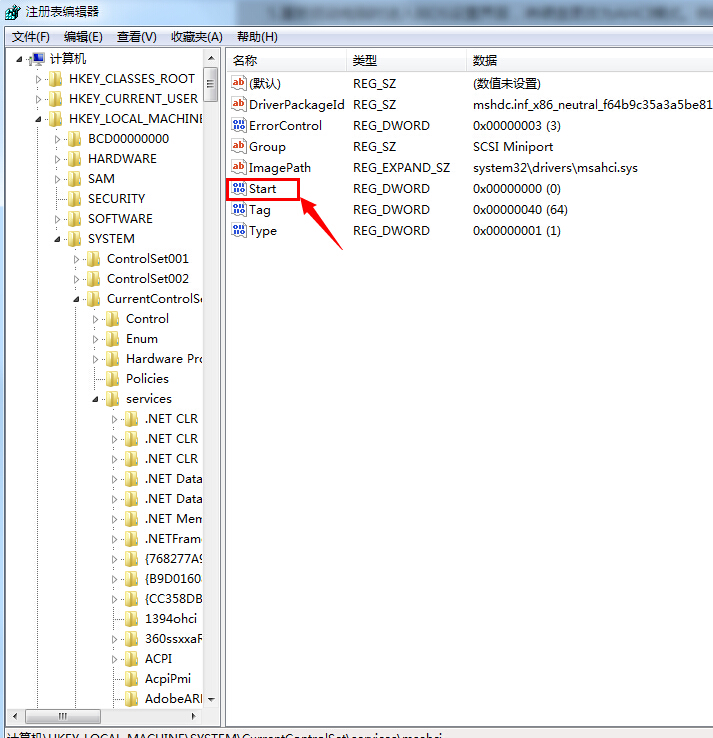Select the AcpiPmi key
The image size is (713, 738).
(168, 679)
